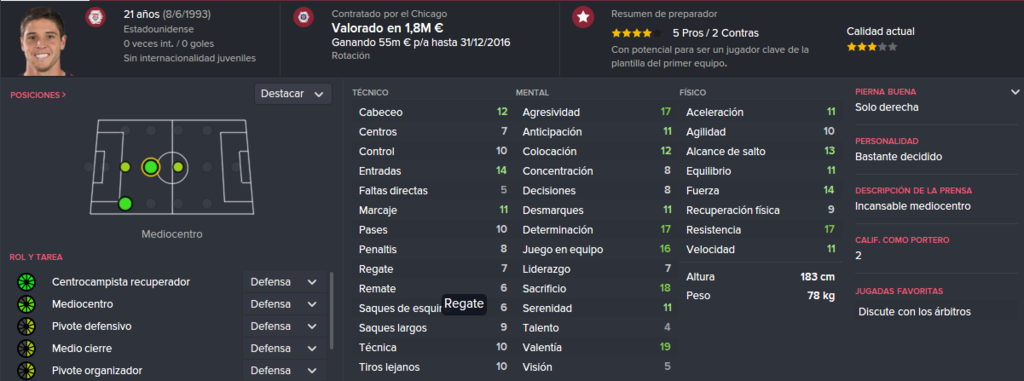1024x381 pixels.
Task: Click the roles list vertical scrollbar
Action: (332, 310)
